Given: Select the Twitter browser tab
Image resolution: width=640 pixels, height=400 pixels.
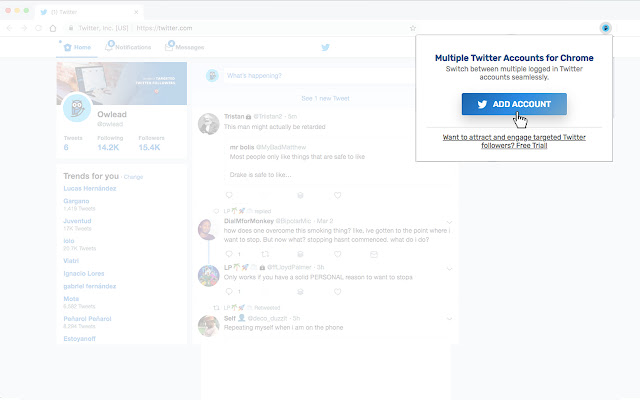Looking at the screenshot, I should click(x=88, y=12).
